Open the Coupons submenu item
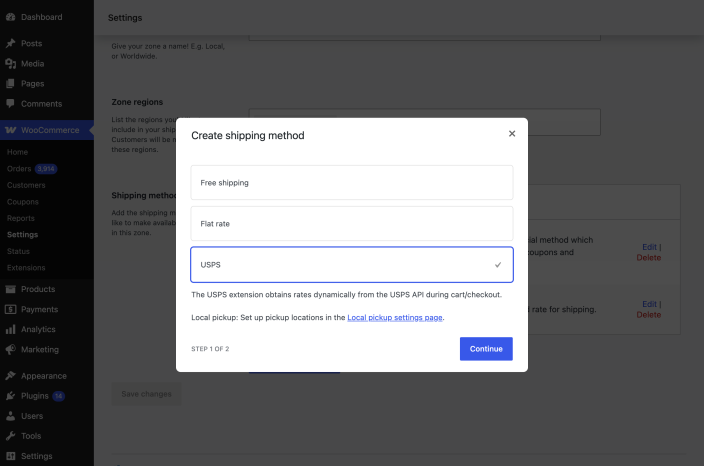The image size is (704, 466). click(x=22, y=202)
